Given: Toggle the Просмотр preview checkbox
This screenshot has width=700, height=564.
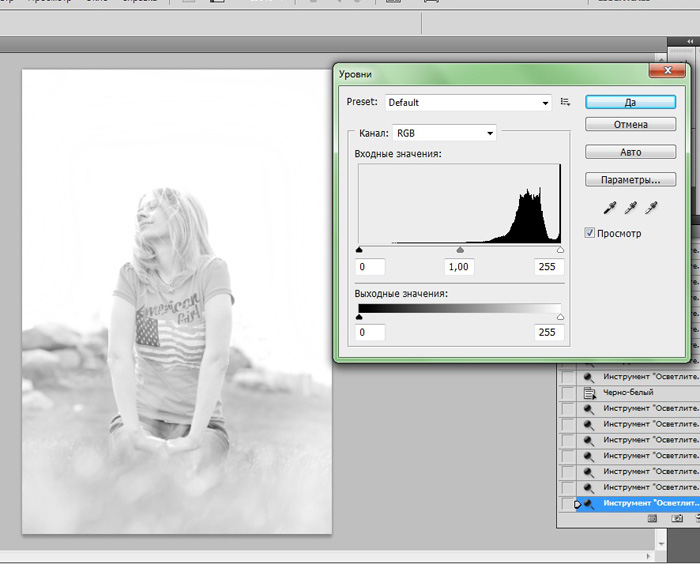Looking at the screenshot, I should (589, 233).
